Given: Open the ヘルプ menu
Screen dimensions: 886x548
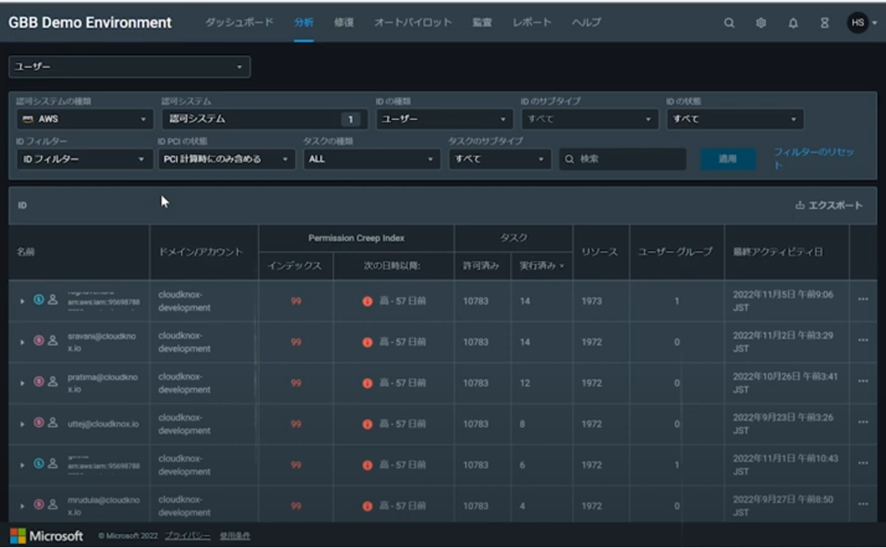Looking at the screenshot, I should pyautogui.click(x=587, y=23).
